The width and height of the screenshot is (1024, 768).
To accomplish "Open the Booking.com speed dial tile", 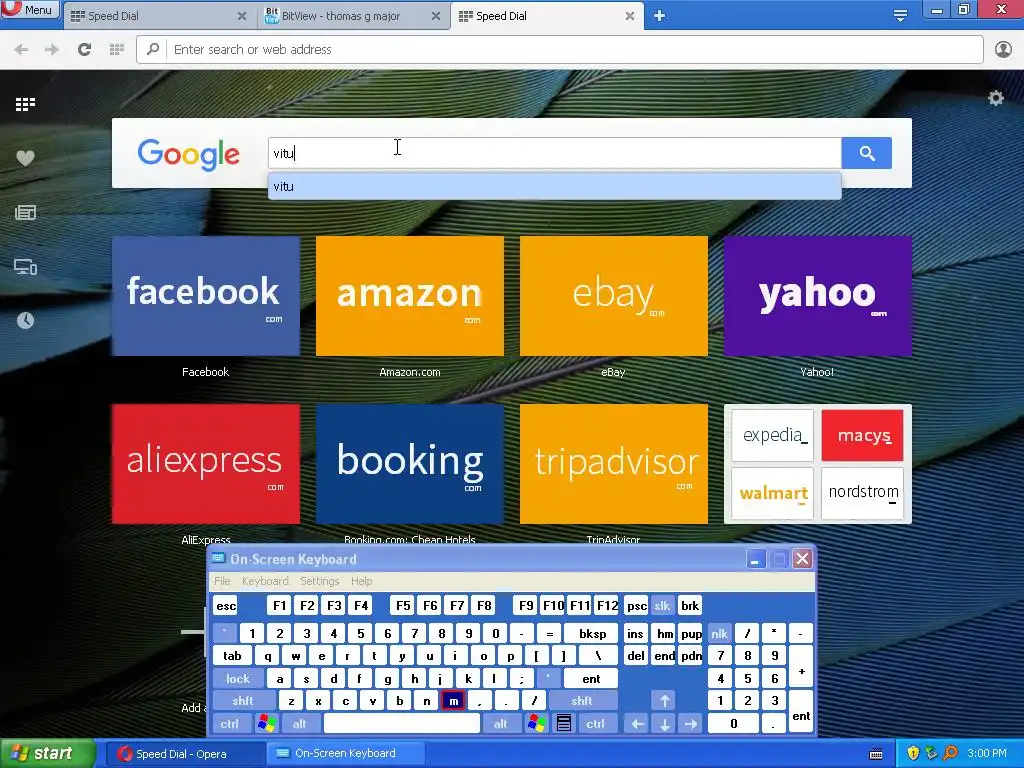I will (409, 464).
